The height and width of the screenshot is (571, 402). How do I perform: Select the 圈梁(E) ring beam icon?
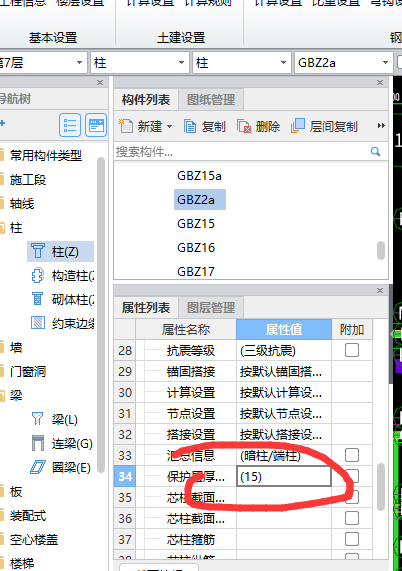[38, 467]
